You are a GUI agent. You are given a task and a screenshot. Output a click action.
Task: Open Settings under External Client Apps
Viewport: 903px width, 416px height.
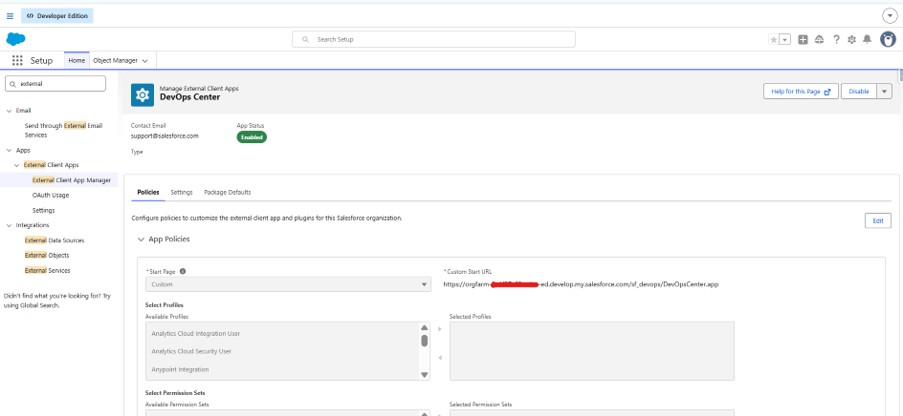tap(44, 210)
